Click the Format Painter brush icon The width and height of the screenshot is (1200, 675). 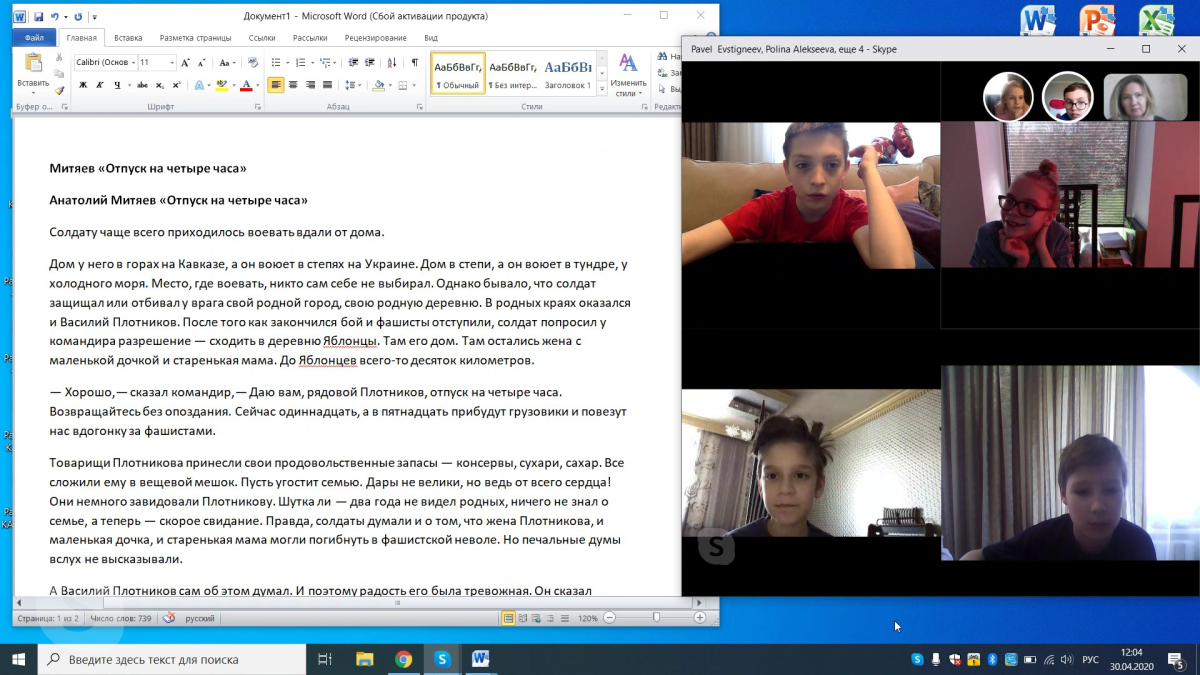59,90
